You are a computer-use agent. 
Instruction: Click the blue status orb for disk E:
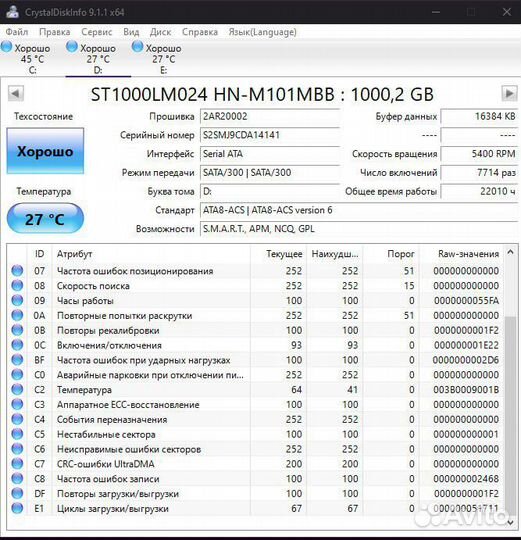click(137, 46)
